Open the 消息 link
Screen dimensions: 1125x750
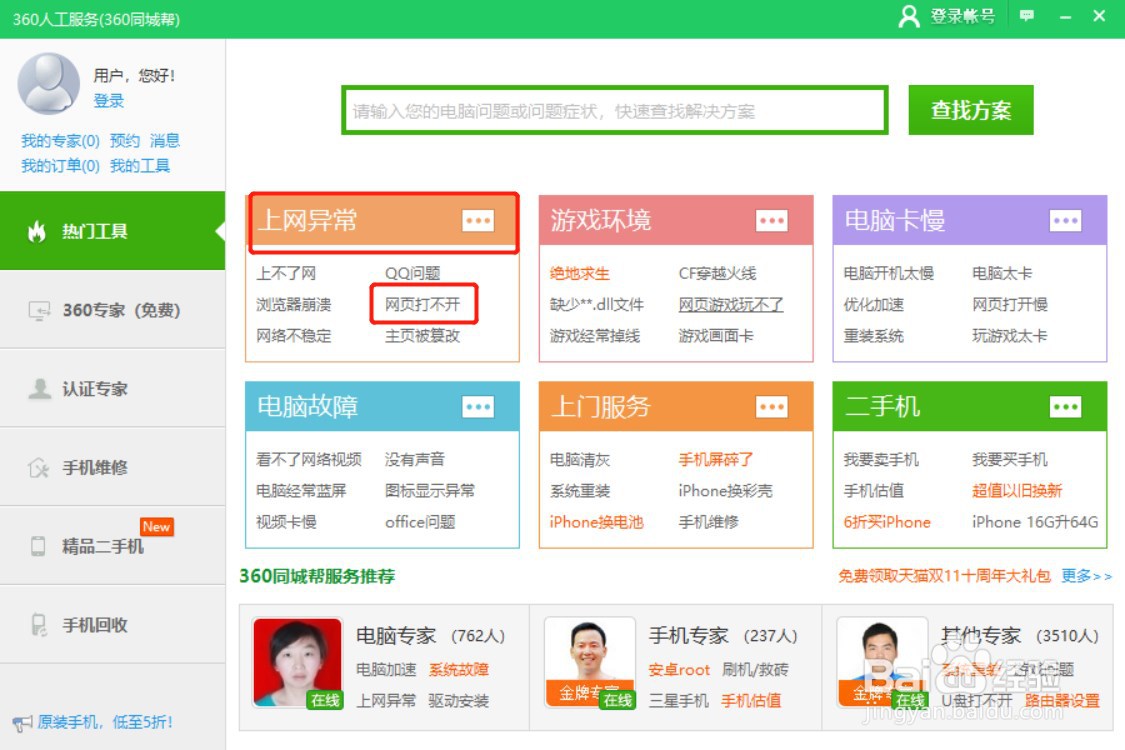(165, 141)
